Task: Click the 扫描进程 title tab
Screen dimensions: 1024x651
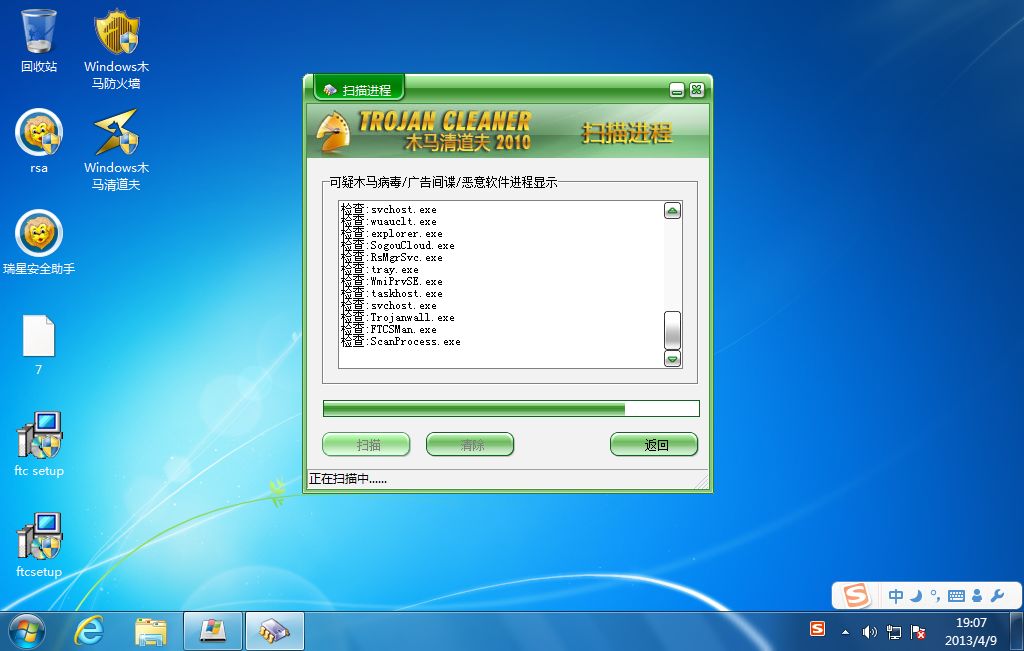Action: tap(359, 89)
